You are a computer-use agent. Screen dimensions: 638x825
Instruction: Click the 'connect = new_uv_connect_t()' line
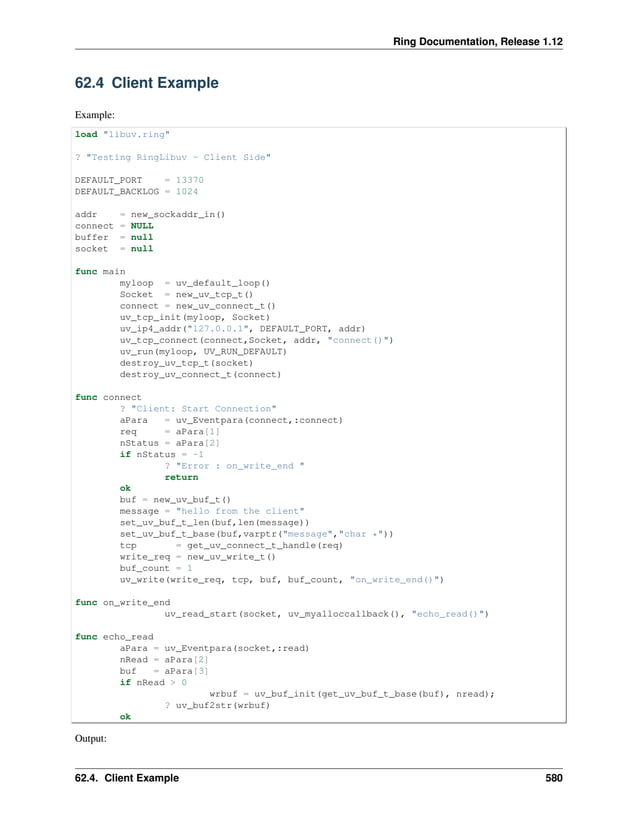[x=197, y=306]
